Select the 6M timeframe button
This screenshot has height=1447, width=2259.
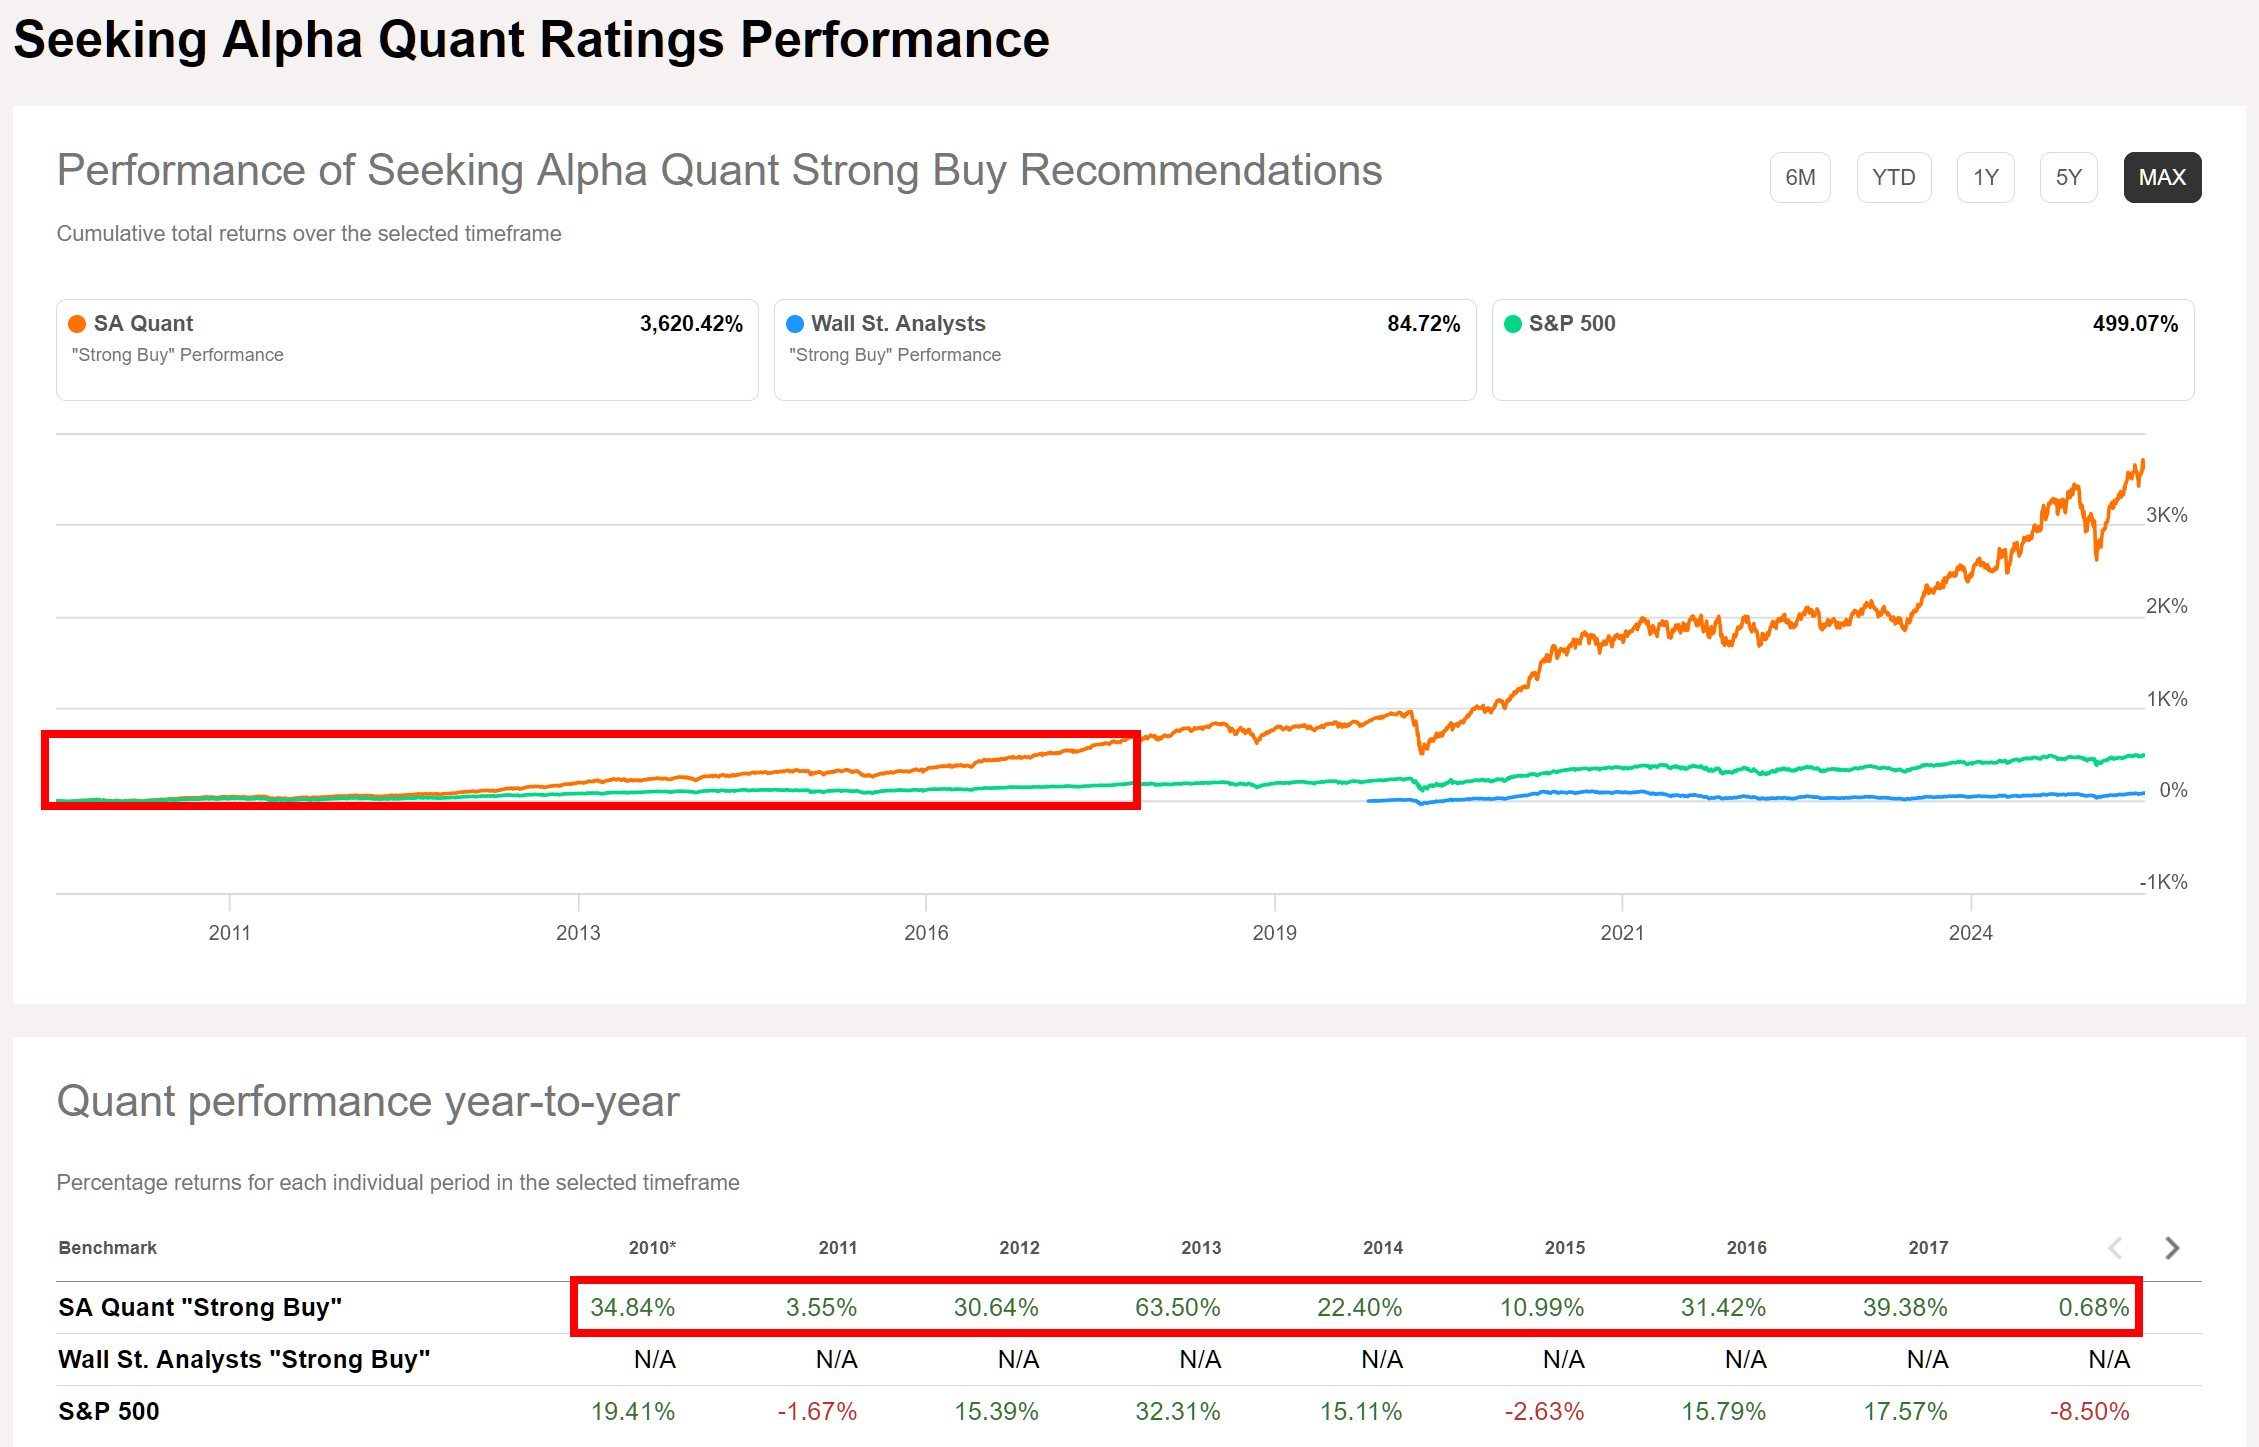[1799, 177]
